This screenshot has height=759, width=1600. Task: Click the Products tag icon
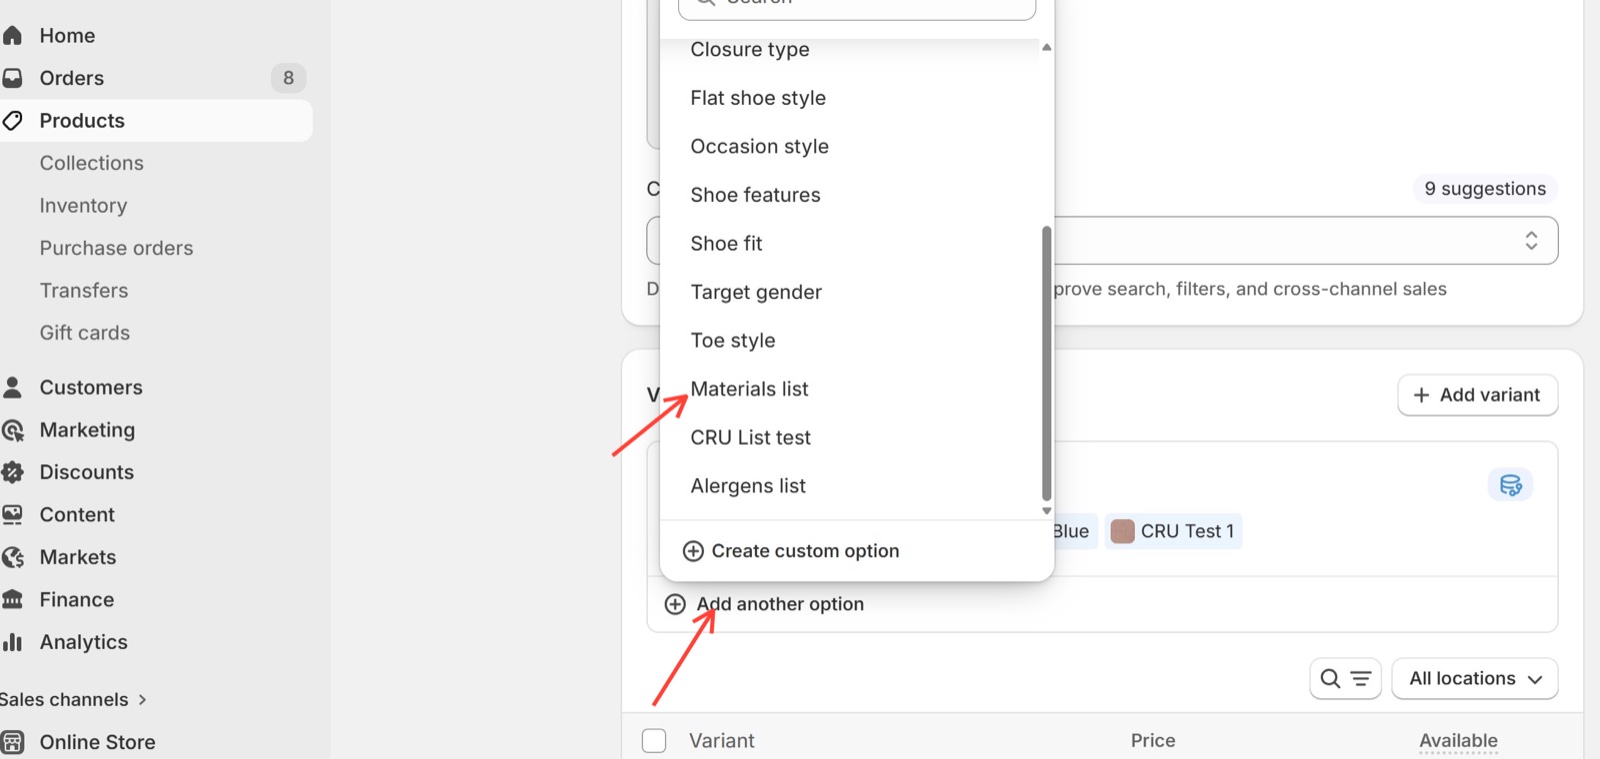12,121
